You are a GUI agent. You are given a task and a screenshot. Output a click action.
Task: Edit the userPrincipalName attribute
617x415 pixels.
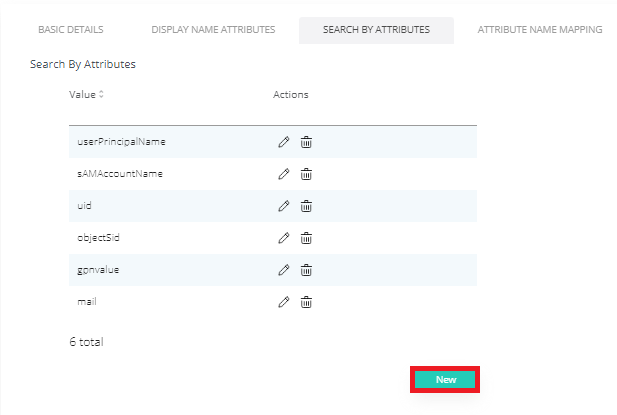coord(284,142)
